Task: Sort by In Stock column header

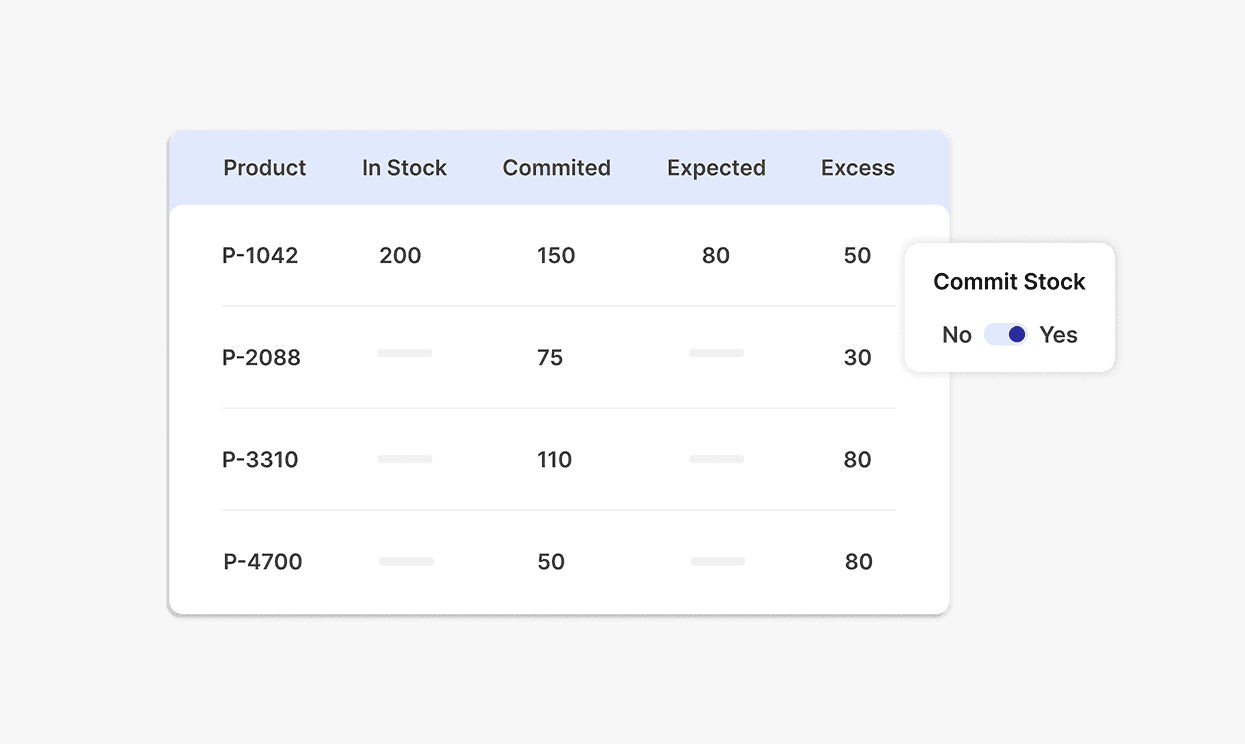Action: point(404,168)
